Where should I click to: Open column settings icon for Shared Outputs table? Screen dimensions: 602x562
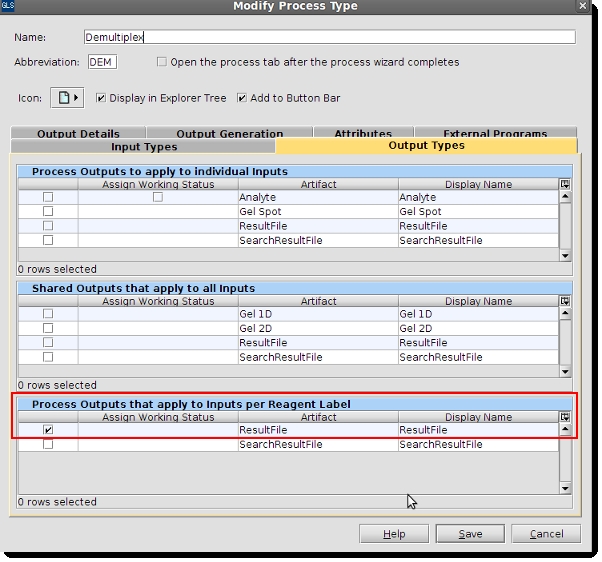565,301
